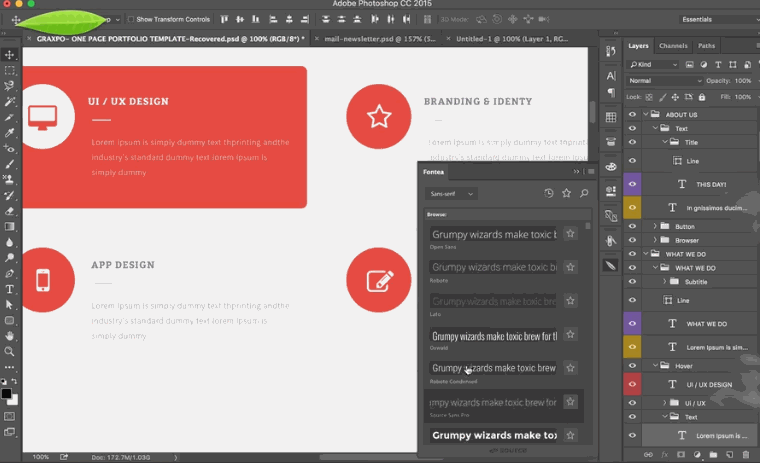
Task: Click the Fill 100% value field
Action: 744,97
